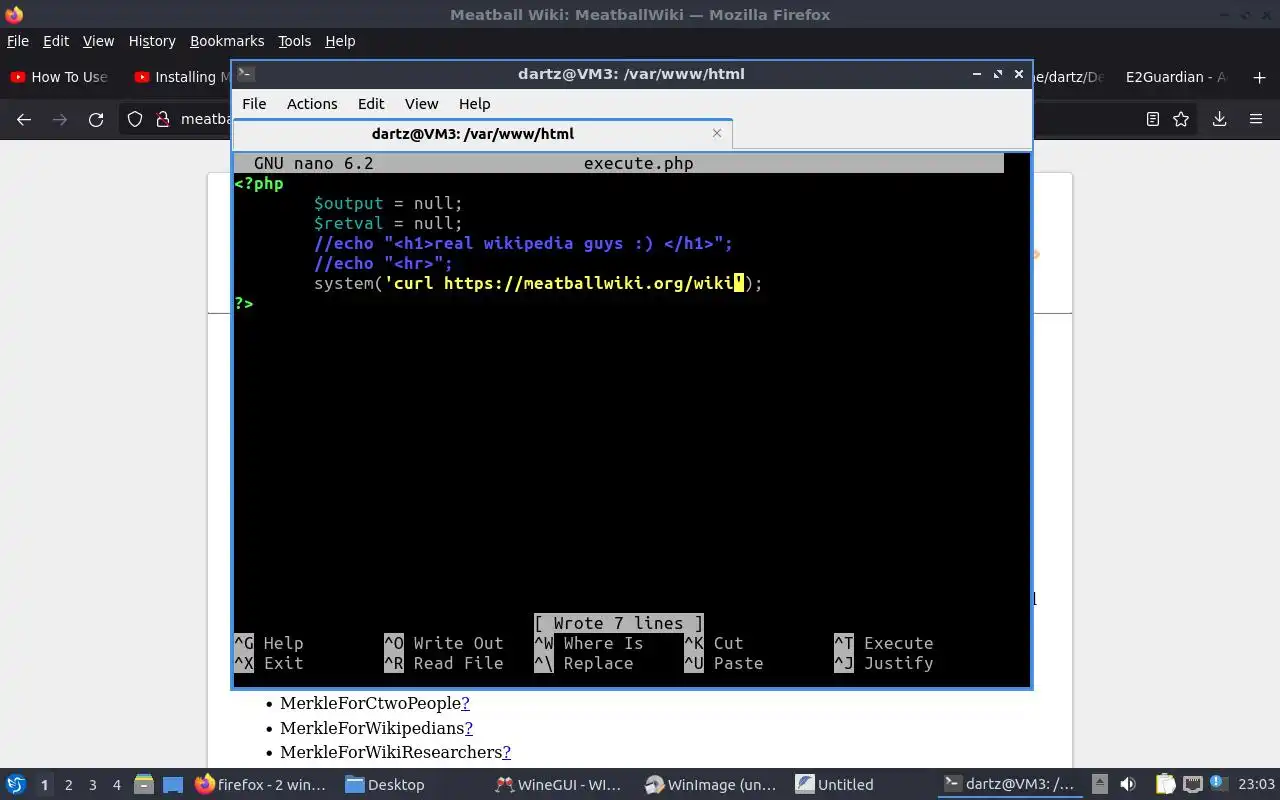Focus WineGUI taskbar entry
The height and width of the screenshot is (800, 1280).
coord(560,784)
